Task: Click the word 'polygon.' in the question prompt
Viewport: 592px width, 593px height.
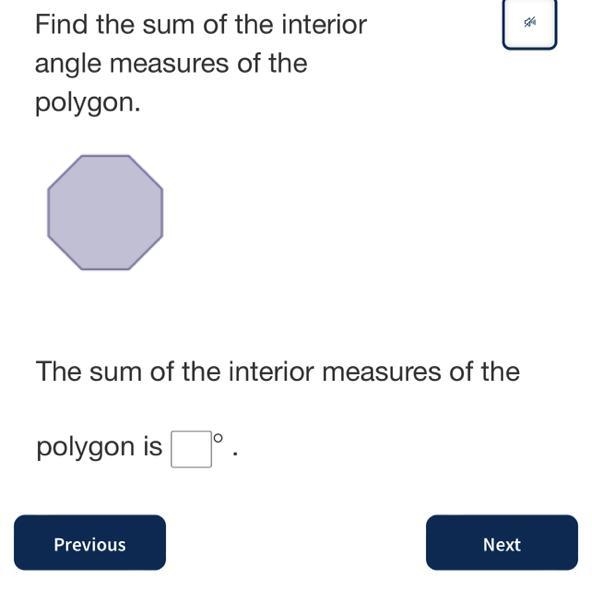Action: 88,103
